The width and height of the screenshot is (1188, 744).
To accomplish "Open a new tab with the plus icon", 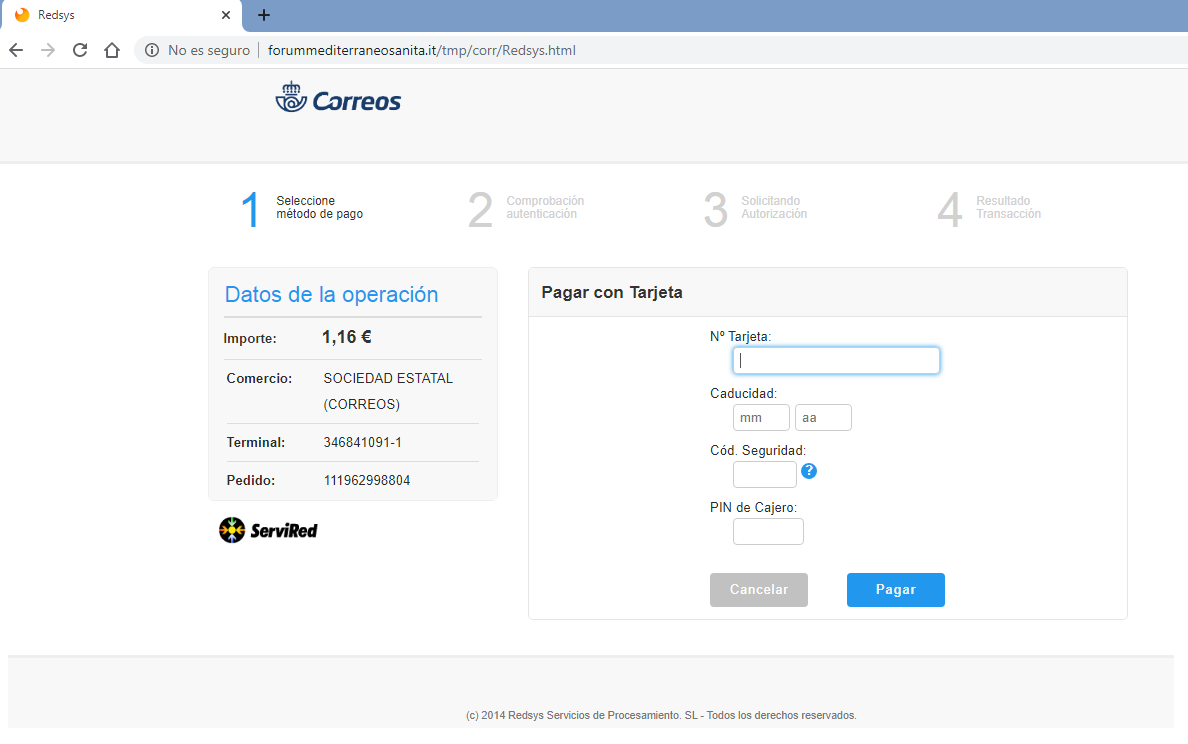I will pyautogui.click(x=264, y=14).
